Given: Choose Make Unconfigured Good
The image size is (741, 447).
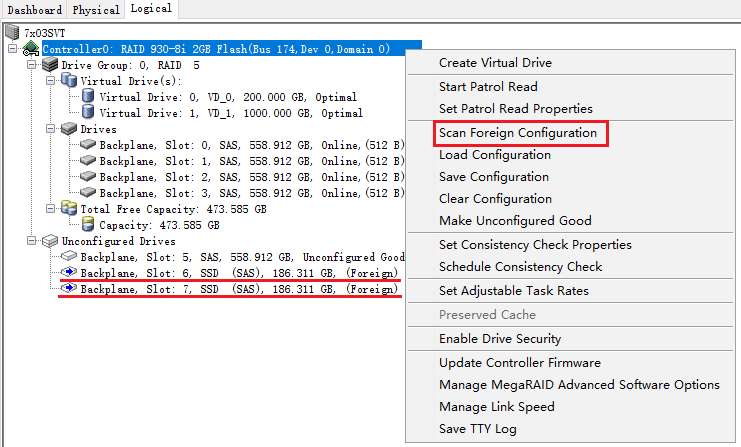Looking at the screenshot, I should 515,220.
